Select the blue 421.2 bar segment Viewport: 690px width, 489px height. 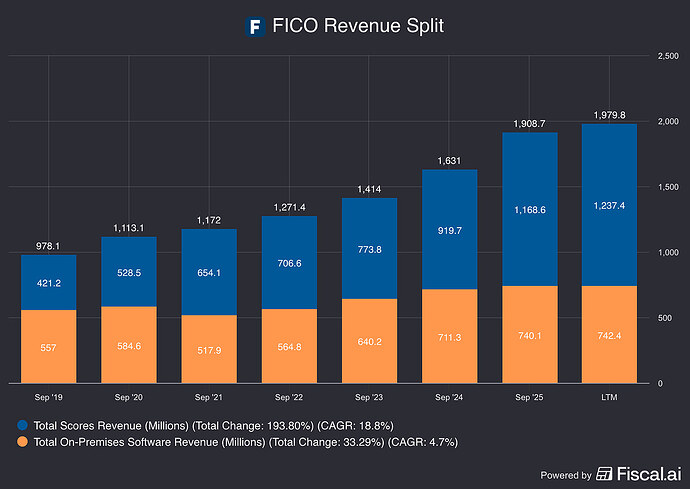pos(48,283)
